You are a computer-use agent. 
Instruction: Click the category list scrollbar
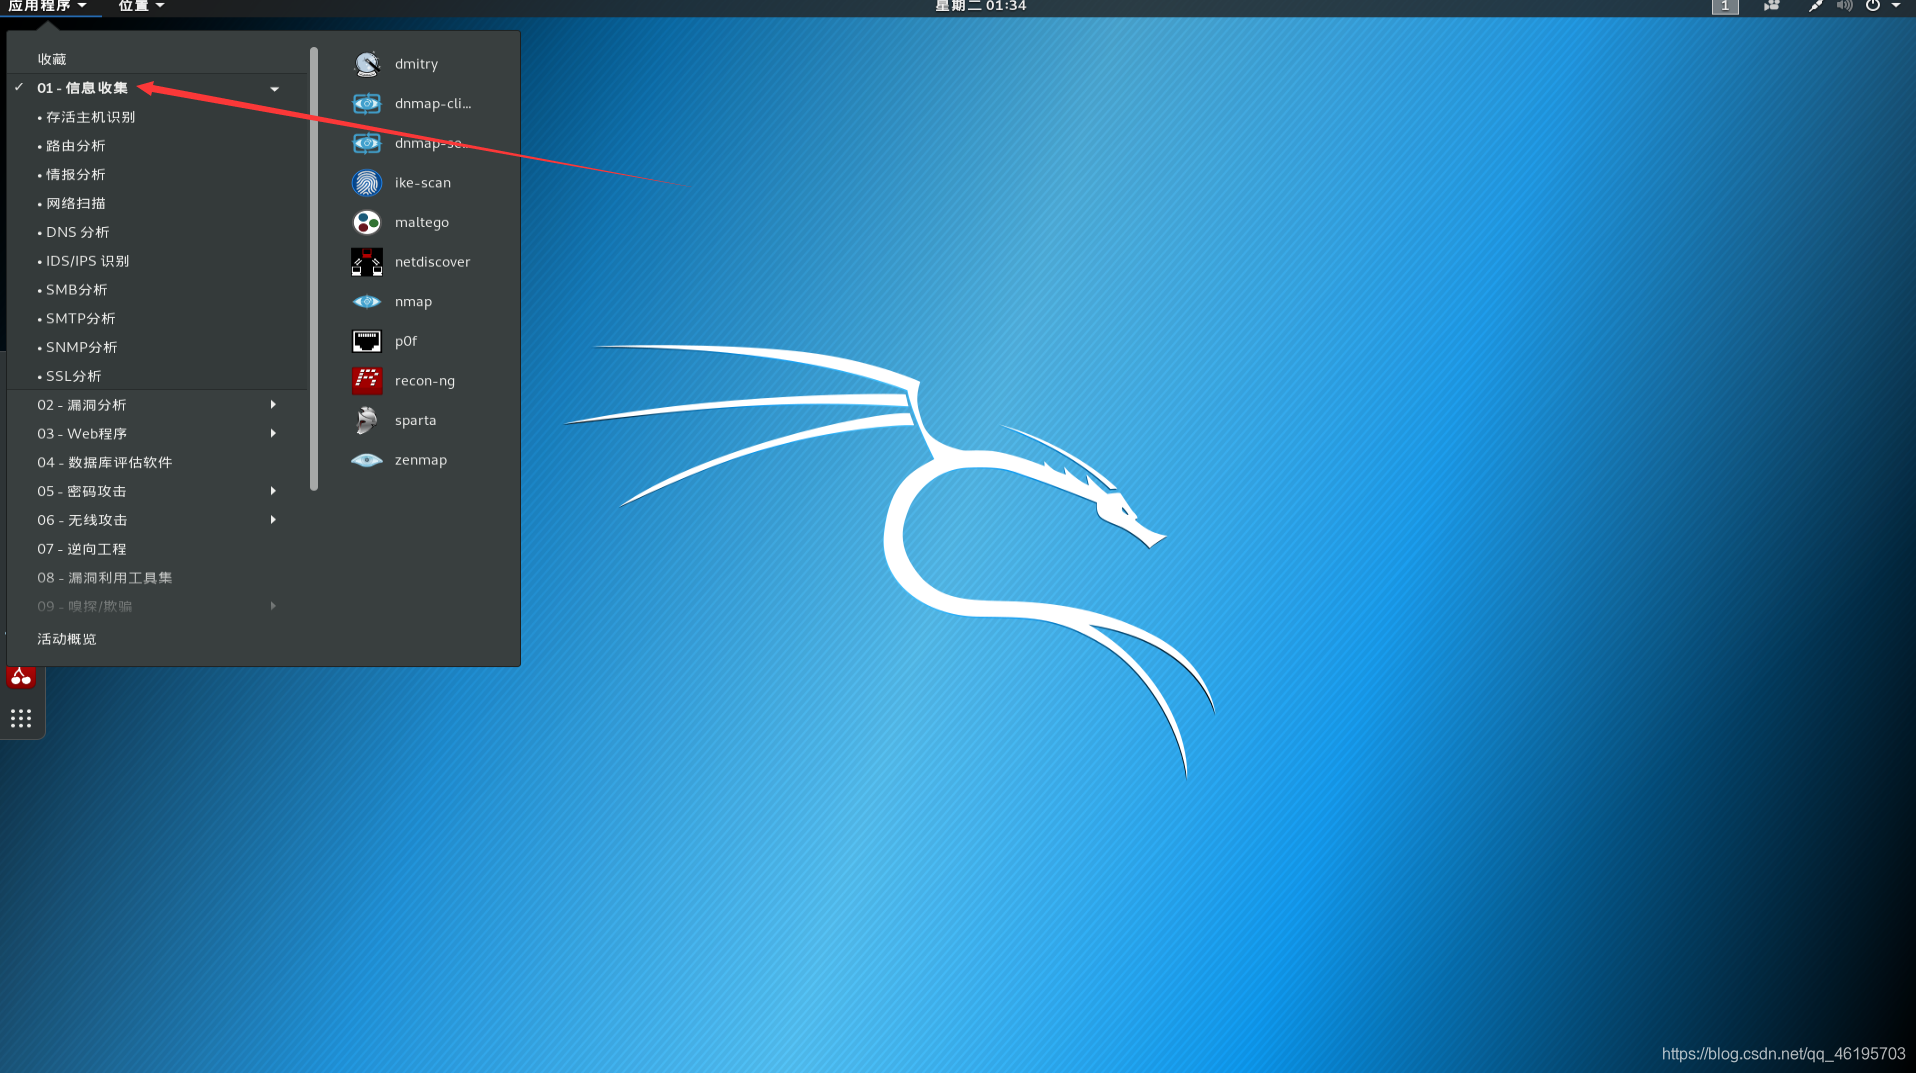point(314,268)
